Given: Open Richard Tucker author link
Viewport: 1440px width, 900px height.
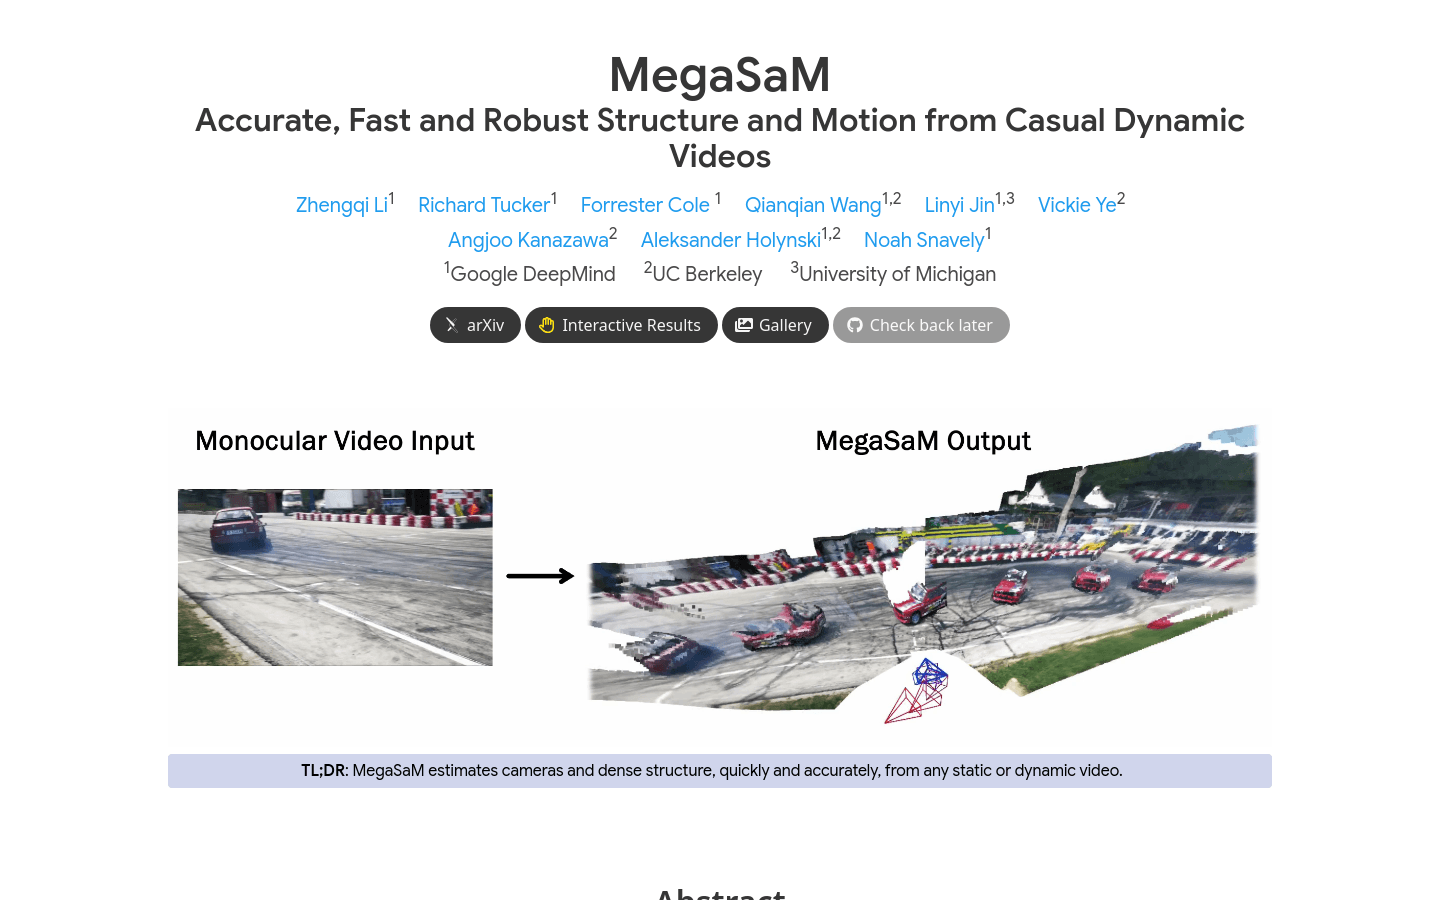Looking at the screenshot, I should tap(484, 205).
